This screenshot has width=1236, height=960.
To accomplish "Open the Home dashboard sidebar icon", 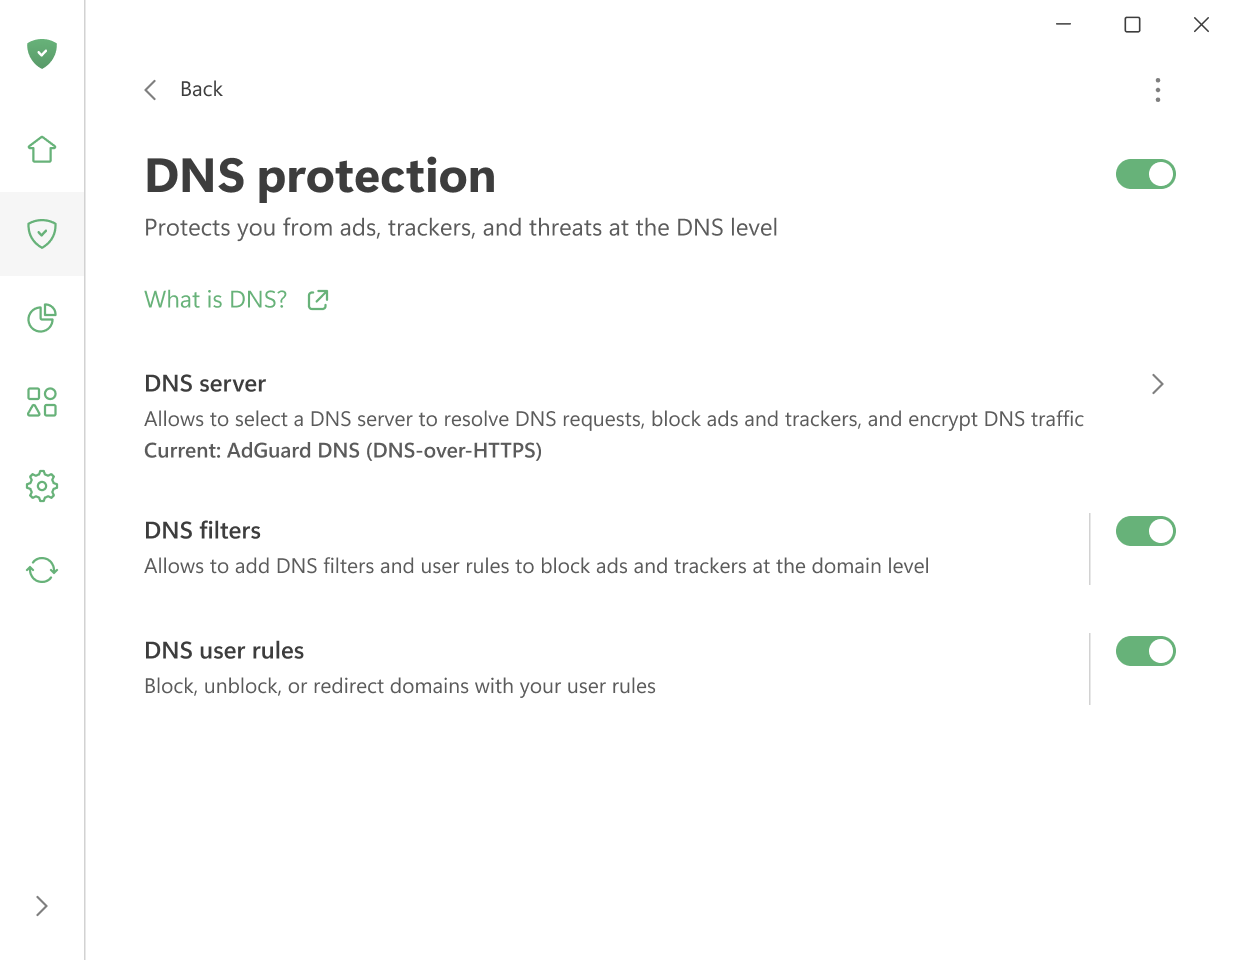I will click(42, 148).
